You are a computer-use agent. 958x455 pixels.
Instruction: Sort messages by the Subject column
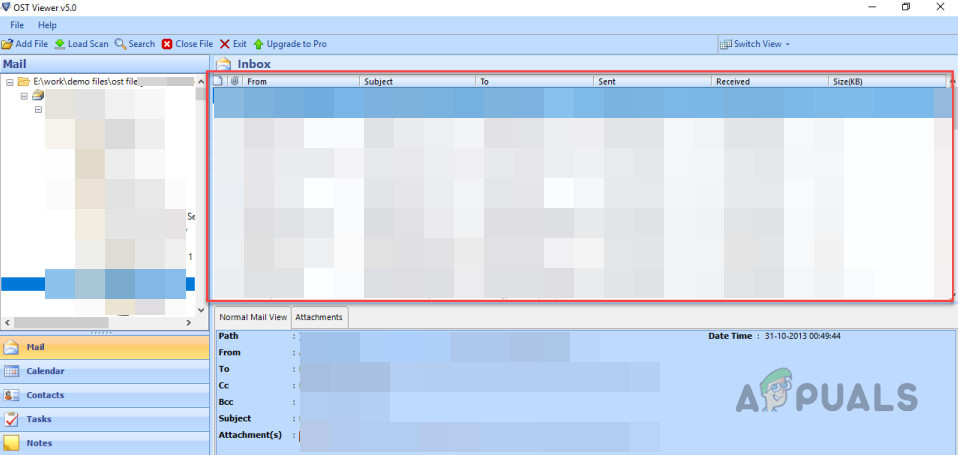click(x=418, y=81)
